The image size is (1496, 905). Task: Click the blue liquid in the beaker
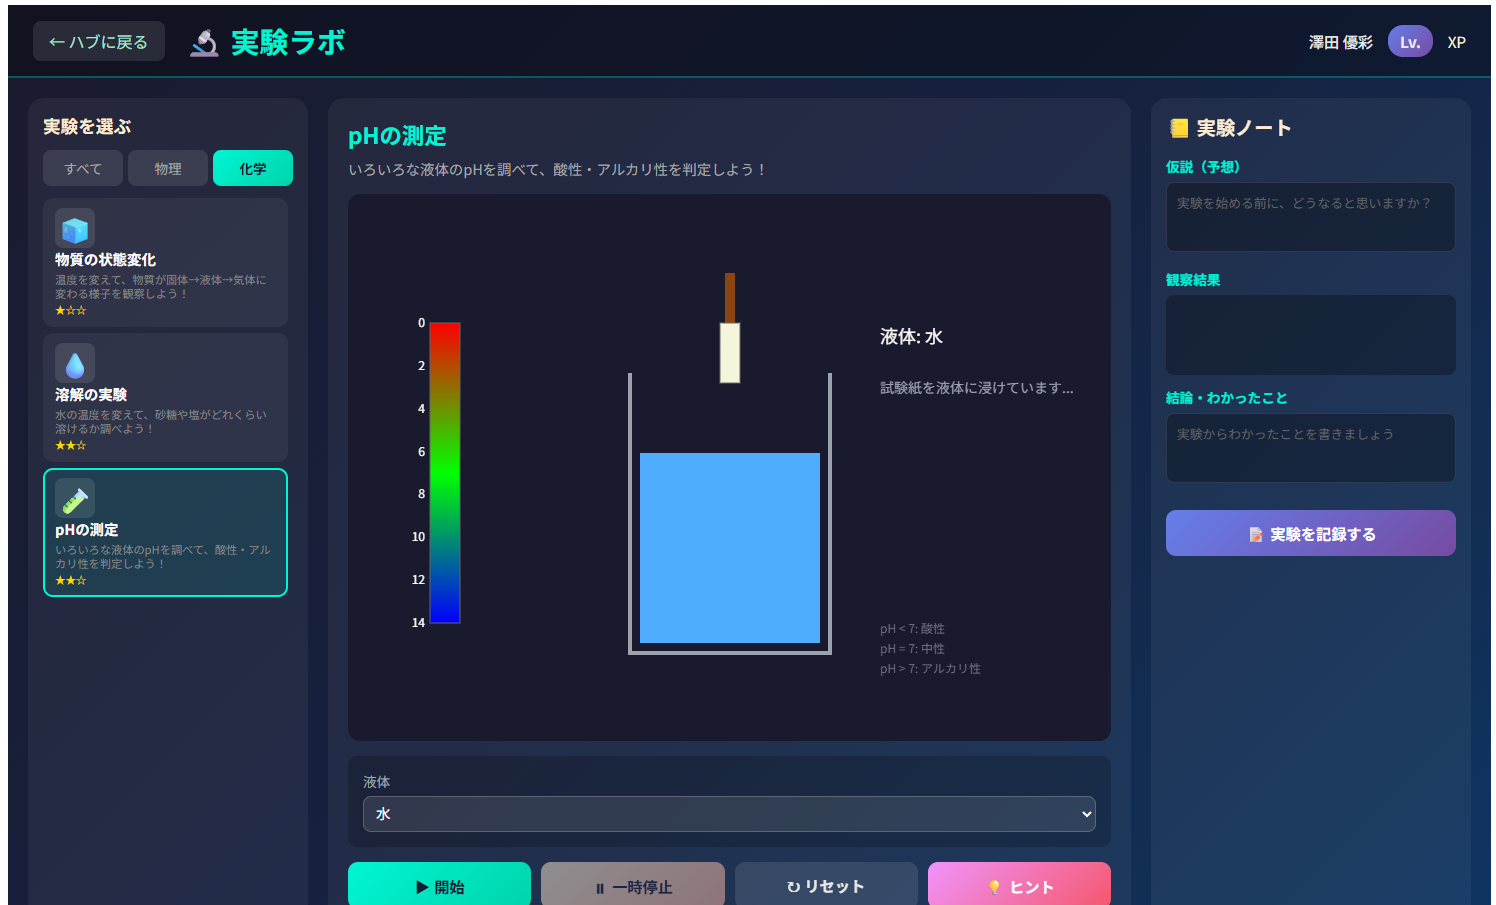[730, 548]
